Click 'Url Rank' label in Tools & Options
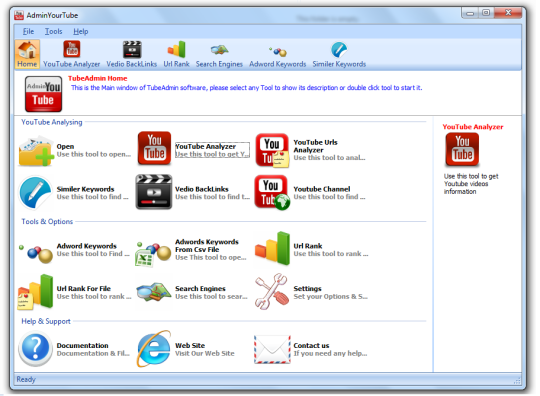Viewport: 540px width, 396px height. pos(308,246)
